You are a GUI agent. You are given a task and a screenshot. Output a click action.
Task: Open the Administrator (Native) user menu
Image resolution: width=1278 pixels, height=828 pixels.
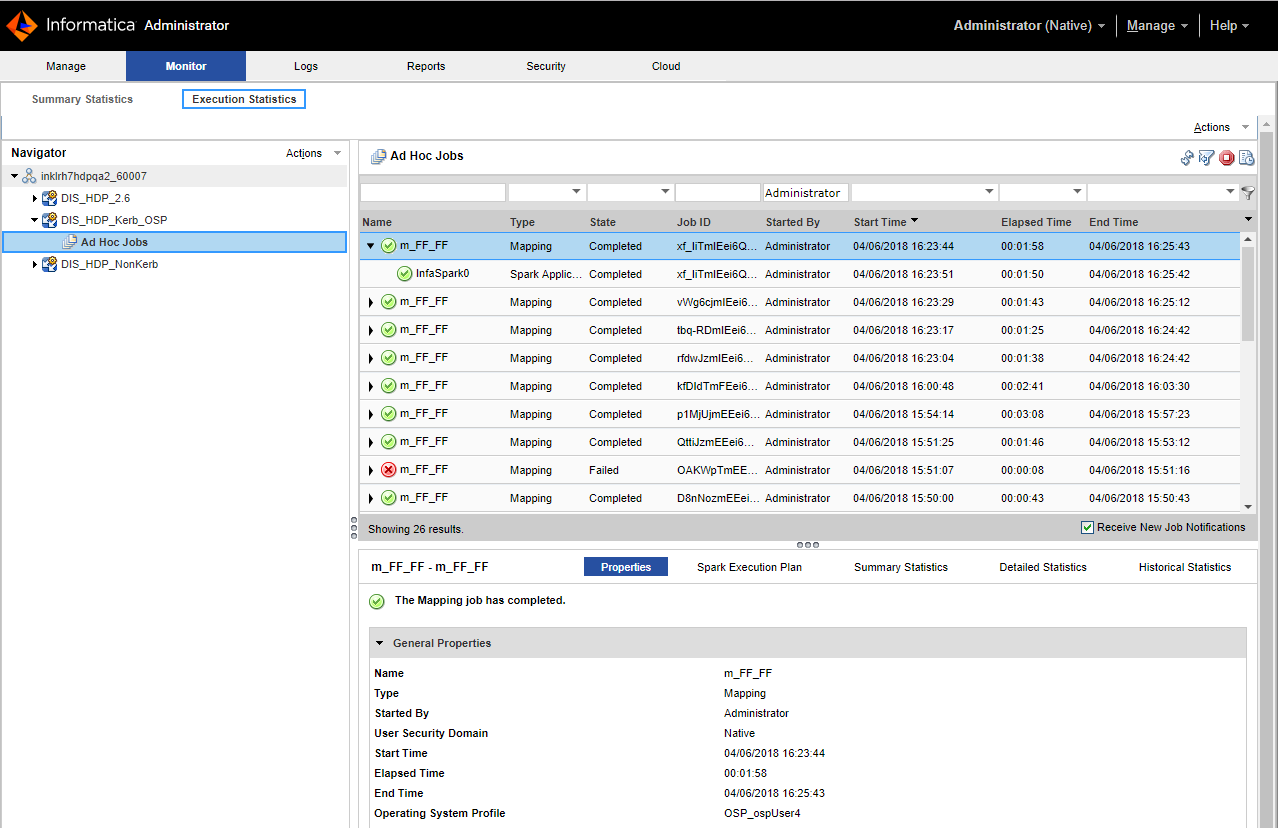point(1029,26)
